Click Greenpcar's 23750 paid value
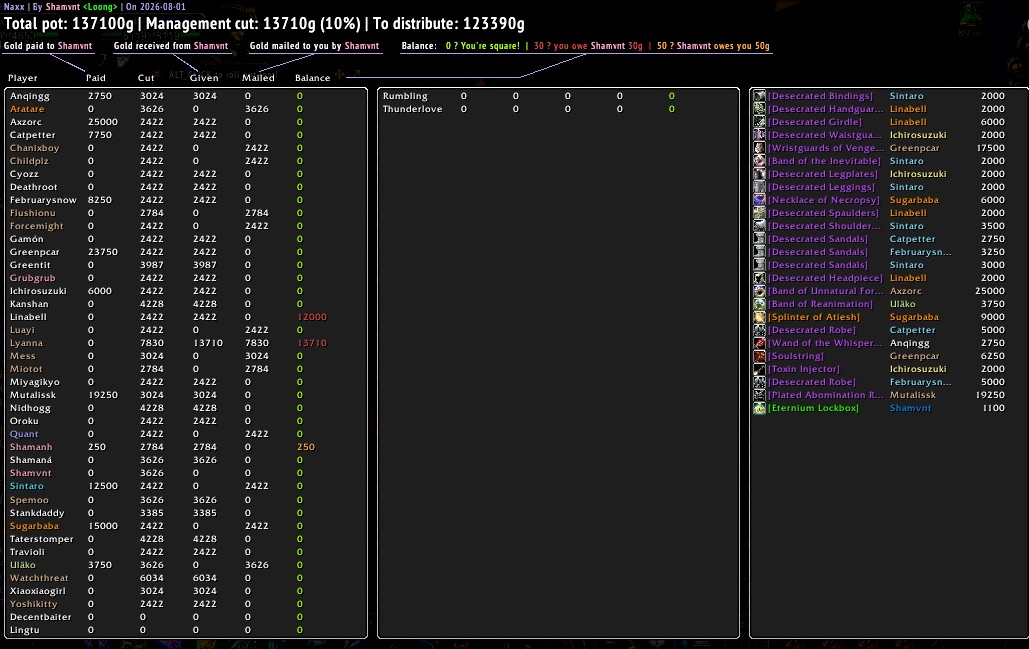This screenshot has width=1029, height=649. tap(103, 252)
